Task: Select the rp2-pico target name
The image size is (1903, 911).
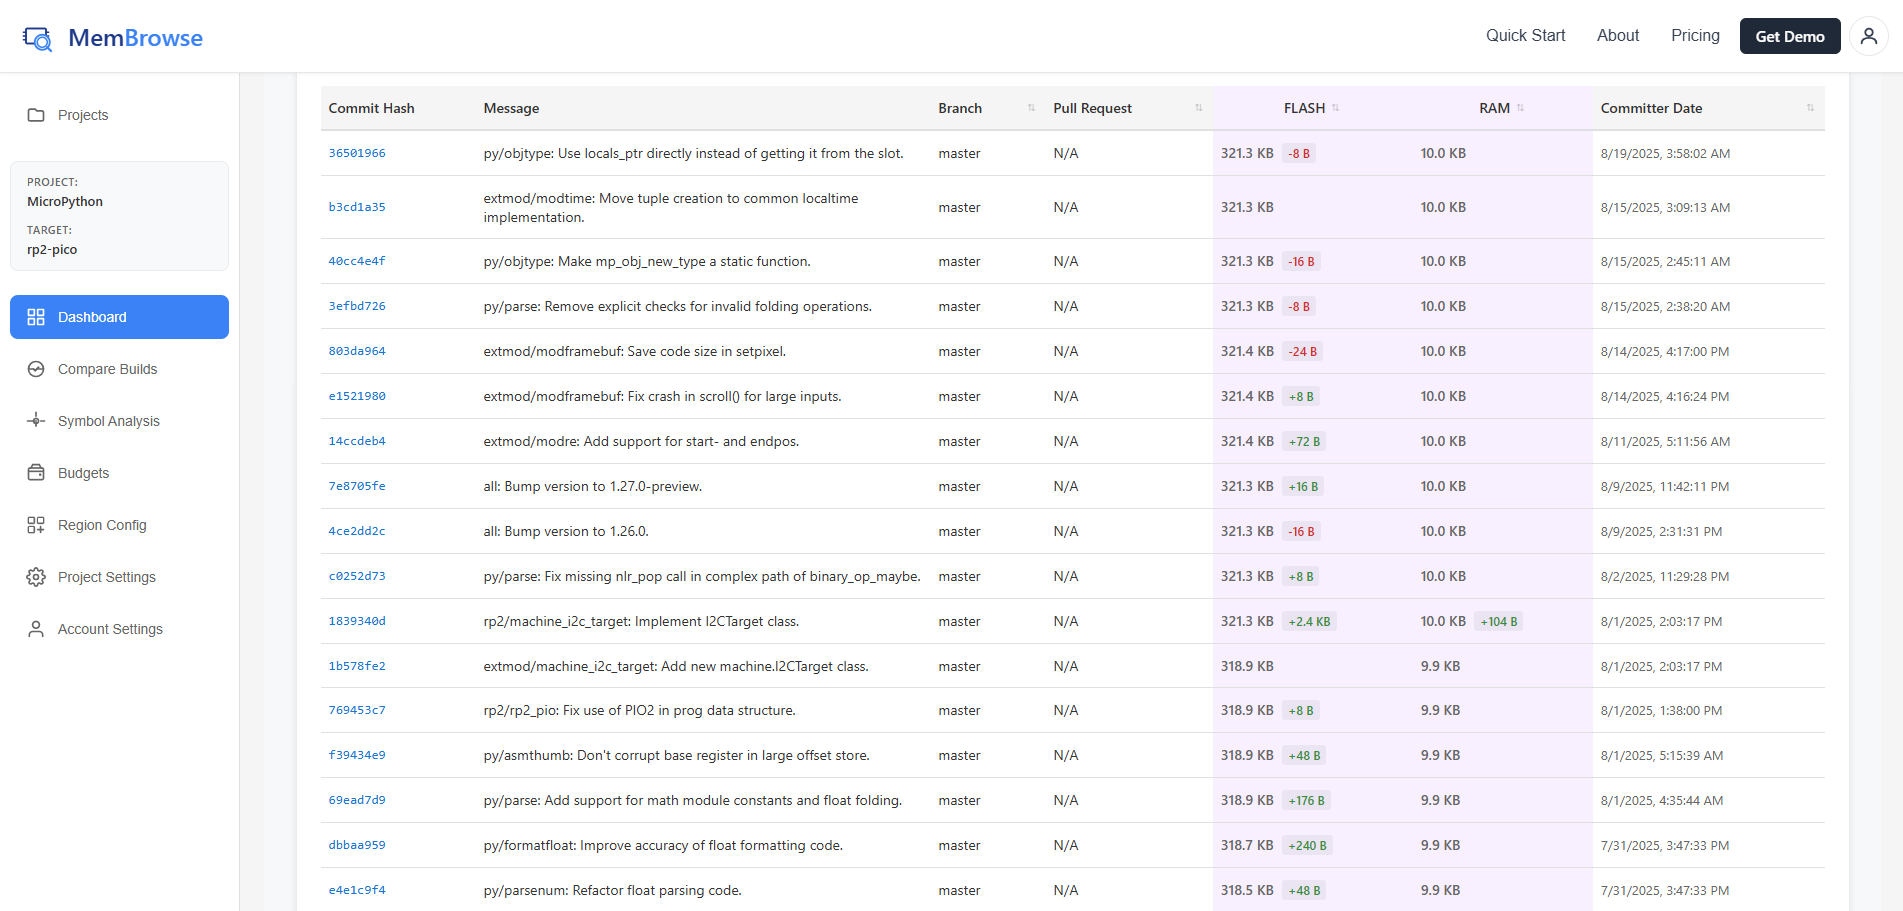Action: (x=52, y=249)
